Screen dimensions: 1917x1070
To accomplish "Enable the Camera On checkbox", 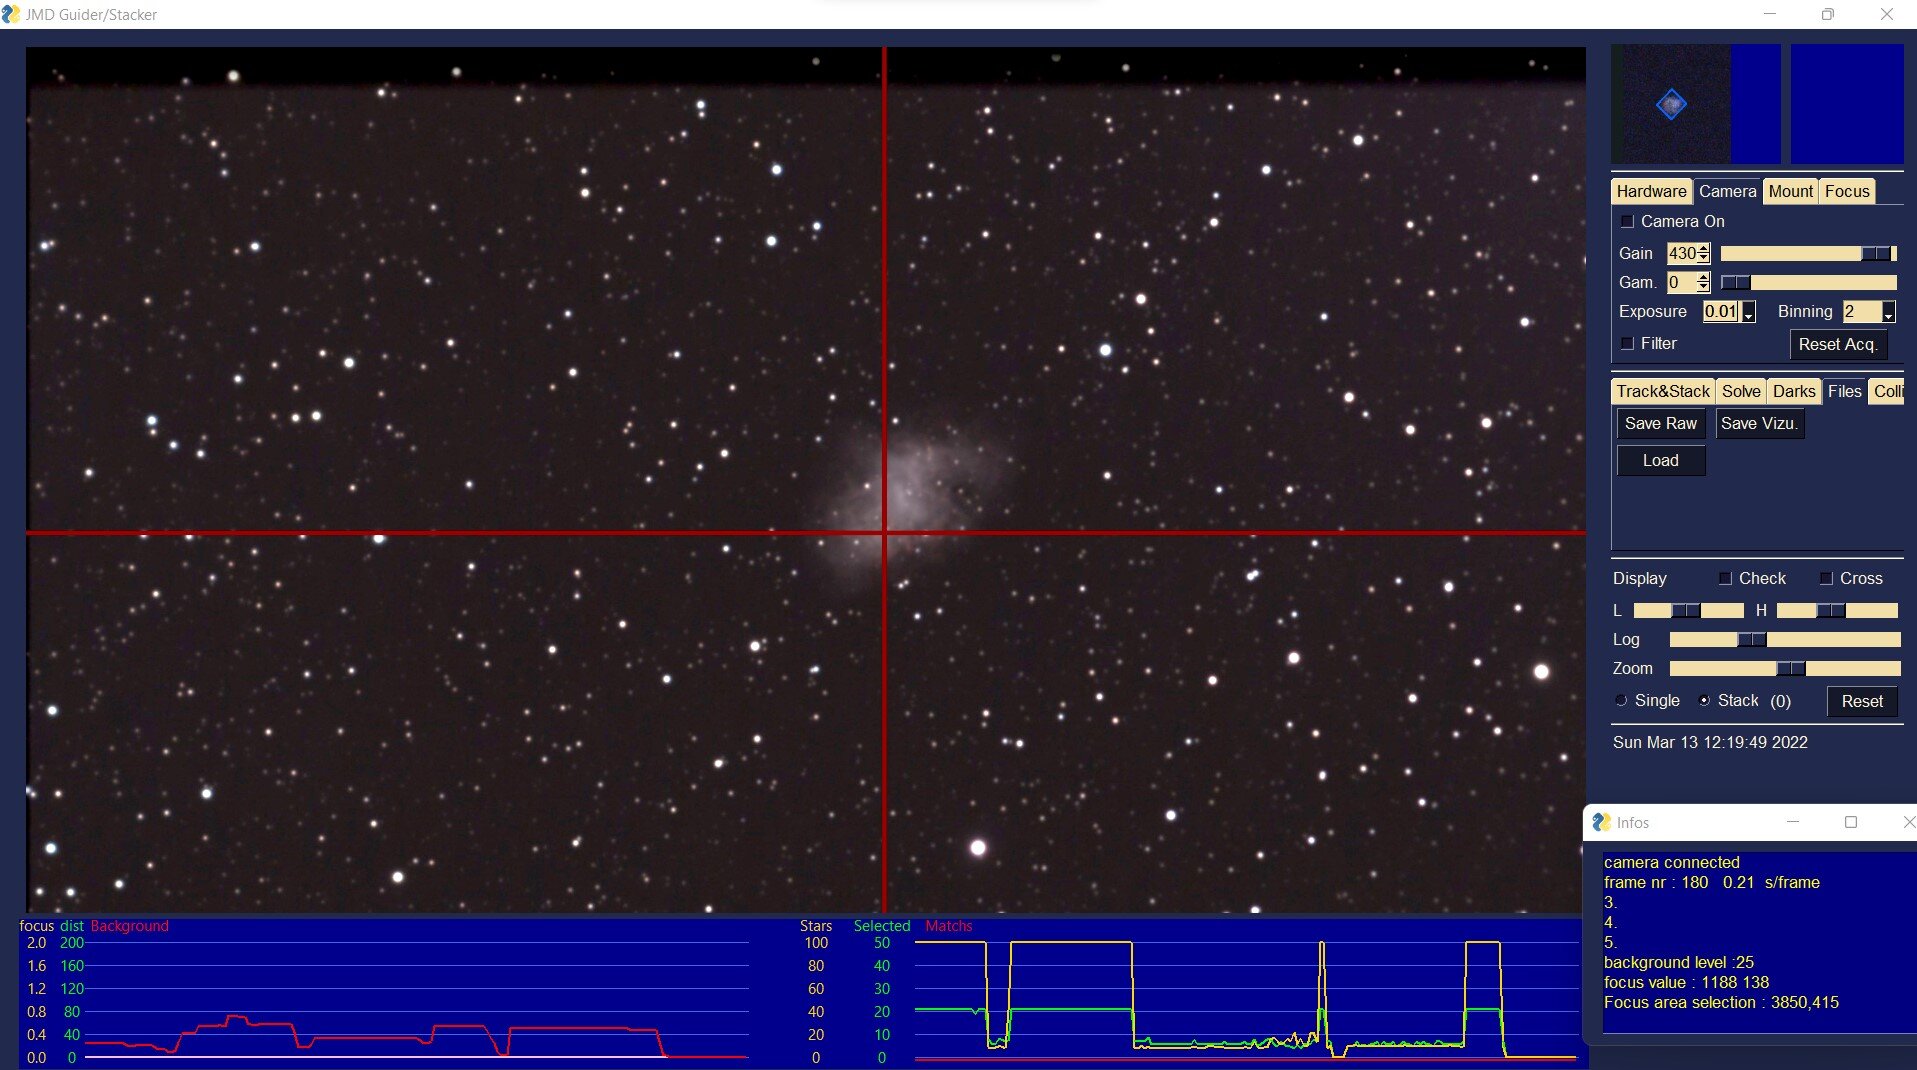I will 1627,221.
